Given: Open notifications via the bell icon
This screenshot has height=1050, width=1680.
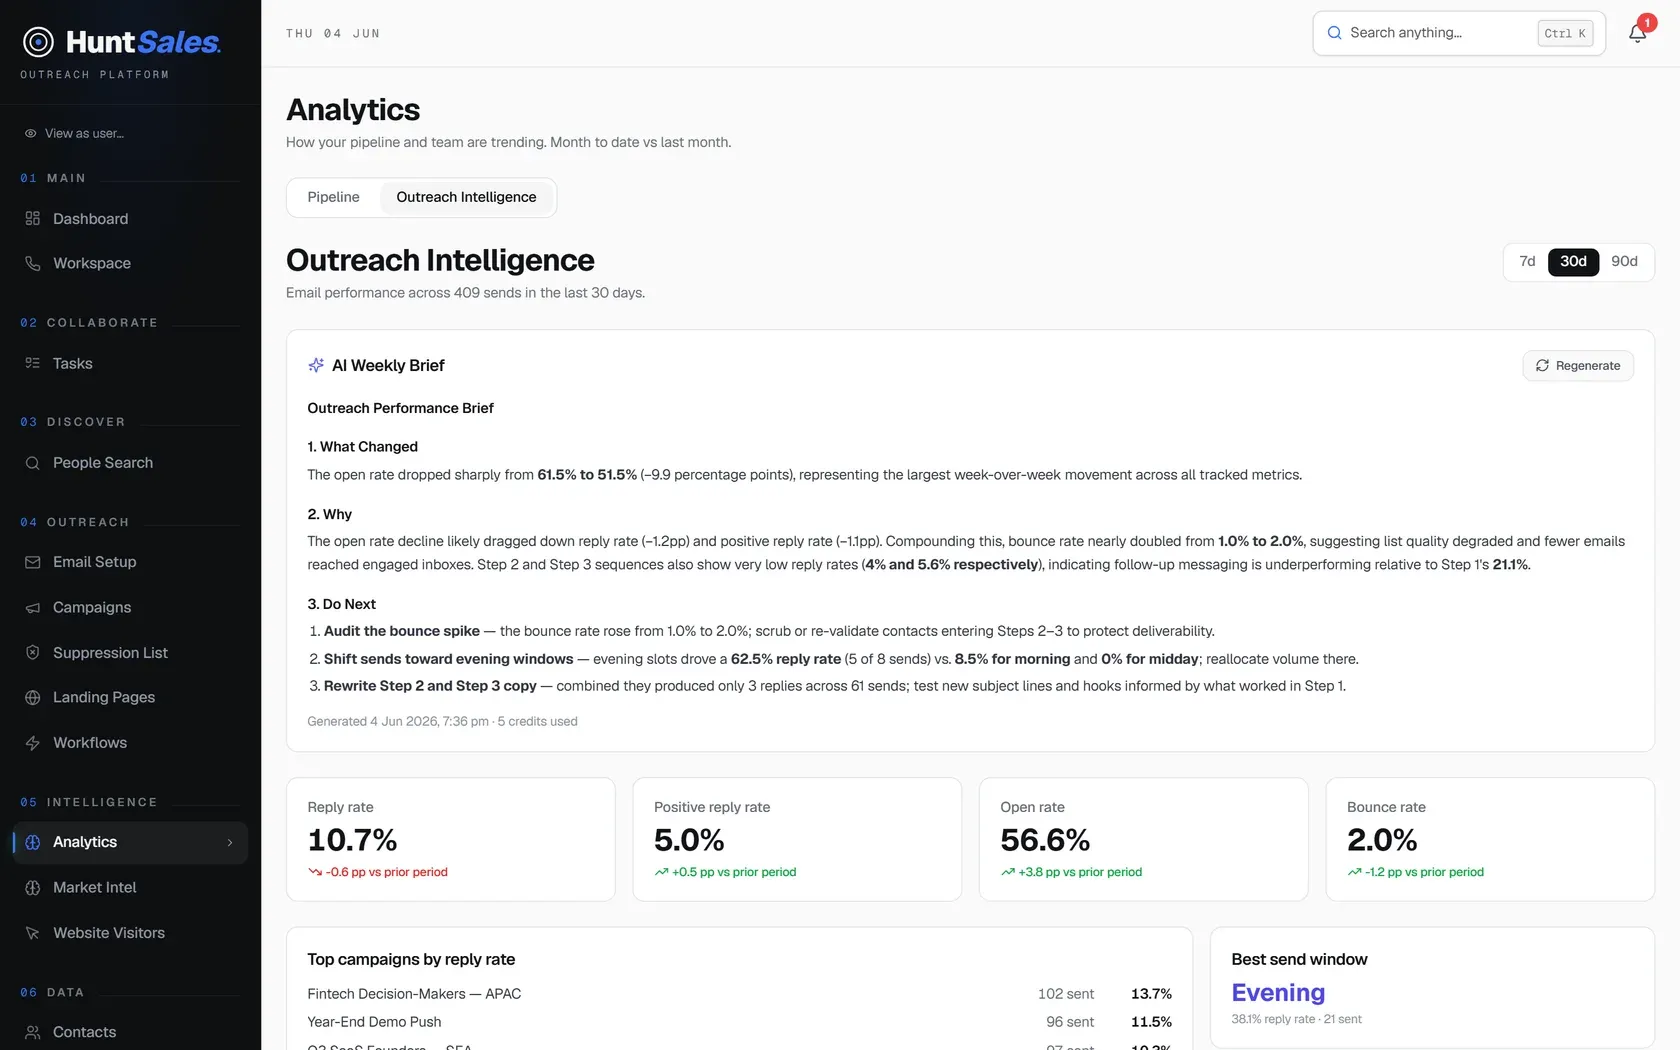Looking at the screenshot, I should (1637, 33).
